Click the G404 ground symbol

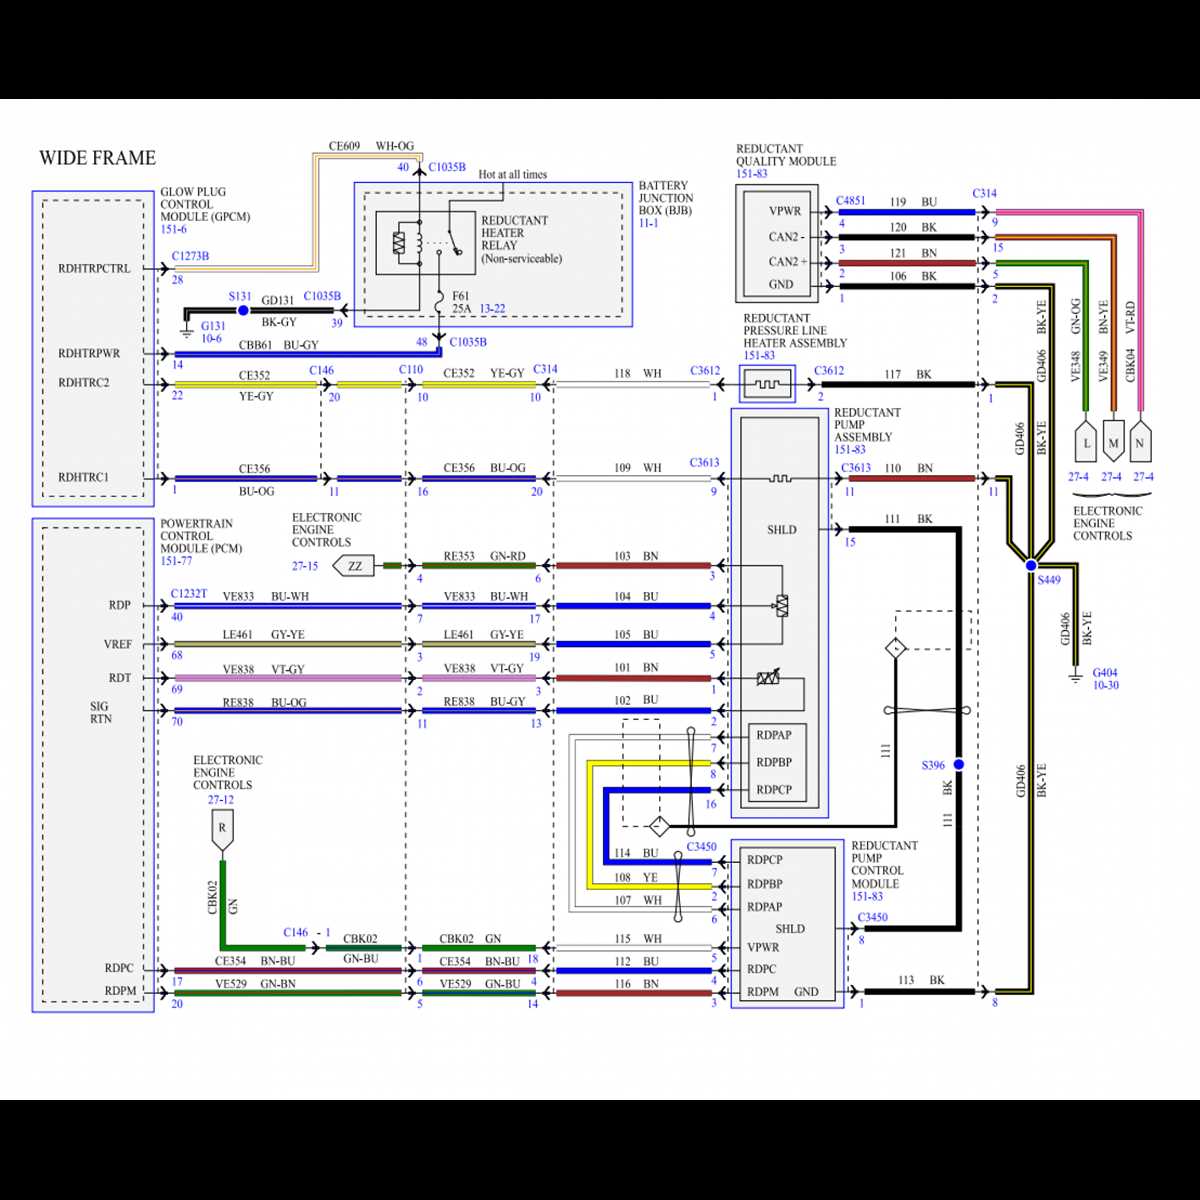pos(1076,678)
